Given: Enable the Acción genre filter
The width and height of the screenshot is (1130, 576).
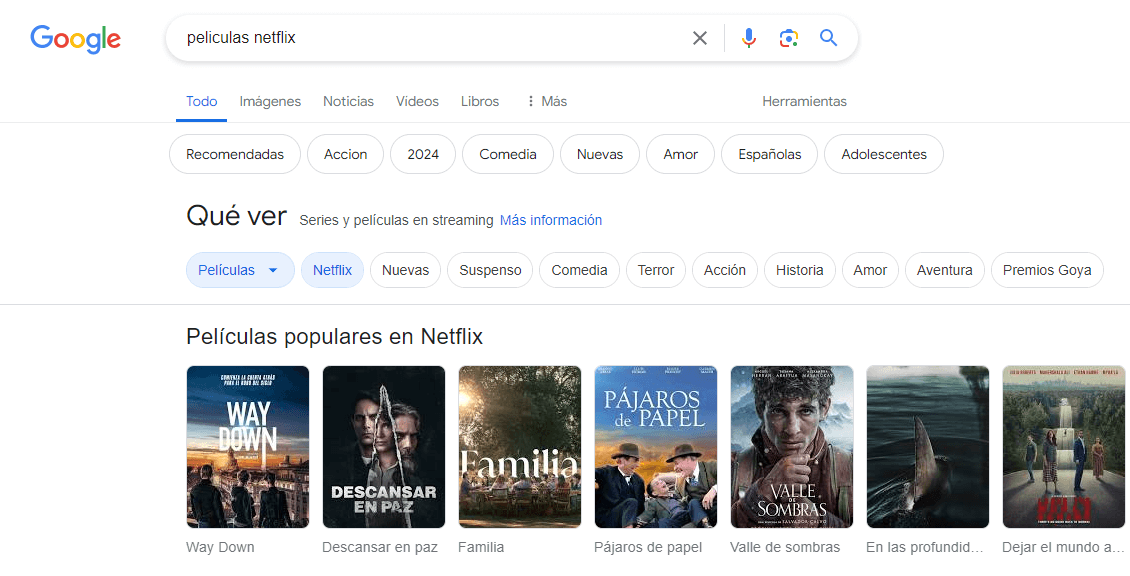Looking at the screenshot, I should click(x=725, y=270).
